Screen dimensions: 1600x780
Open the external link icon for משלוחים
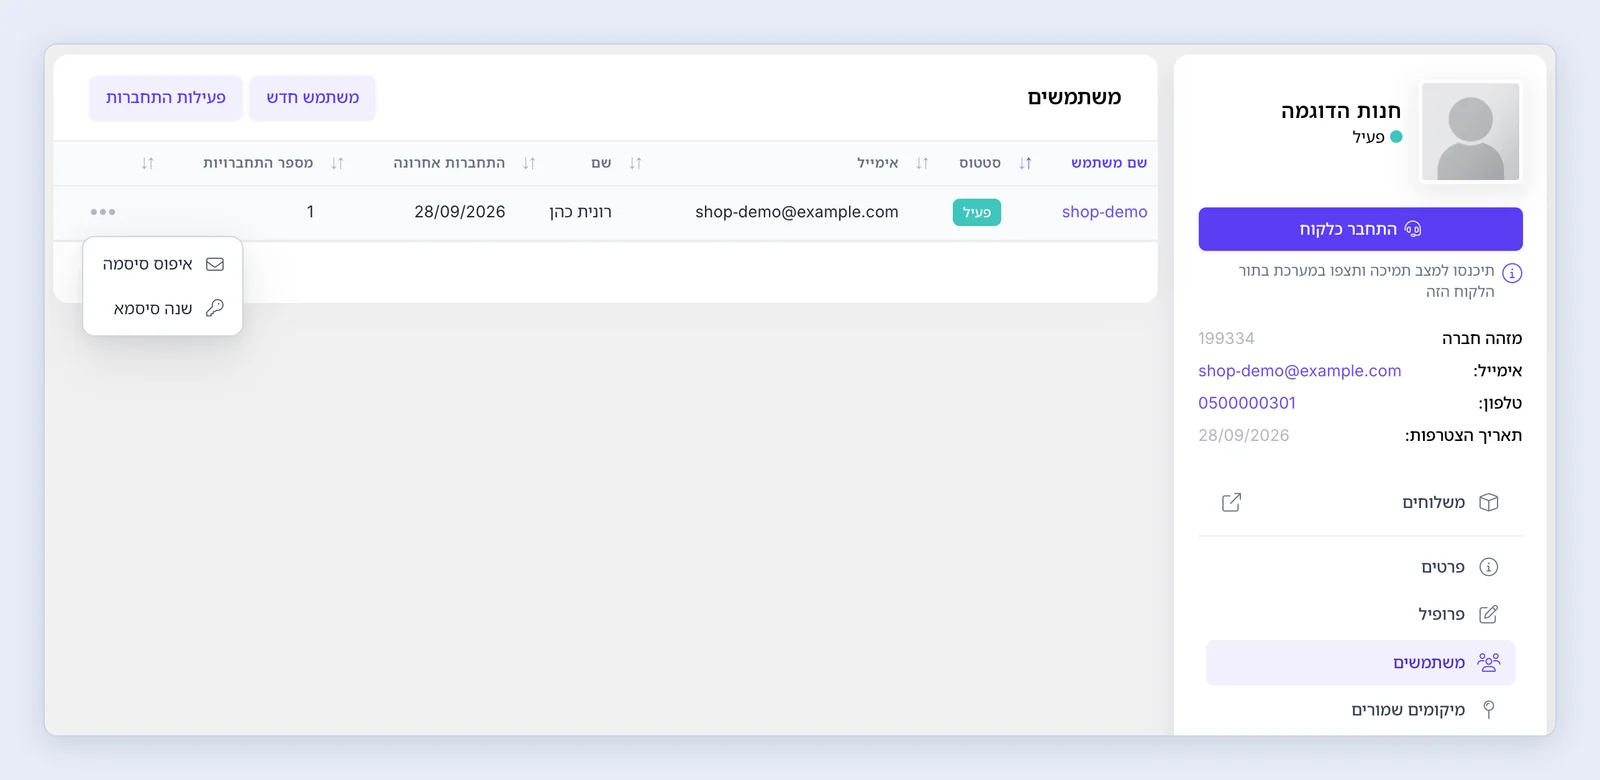click(1231, 502)
